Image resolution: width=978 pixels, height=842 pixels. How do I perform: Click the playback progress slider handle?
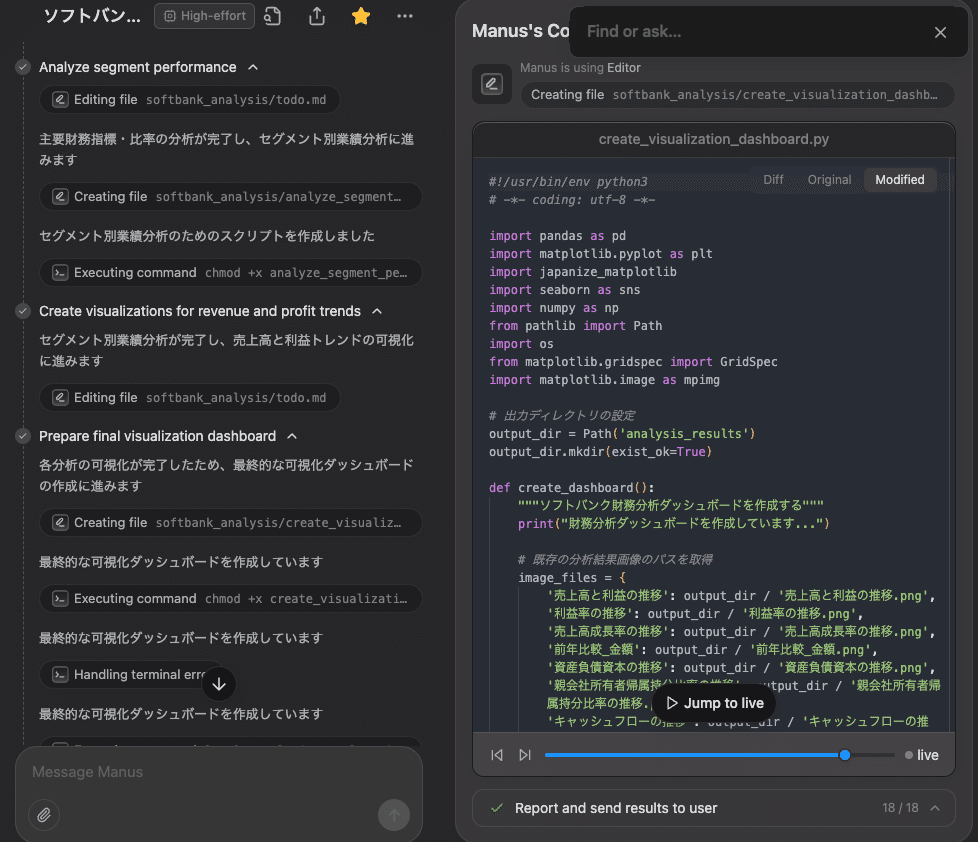click(x=845, y=755)
